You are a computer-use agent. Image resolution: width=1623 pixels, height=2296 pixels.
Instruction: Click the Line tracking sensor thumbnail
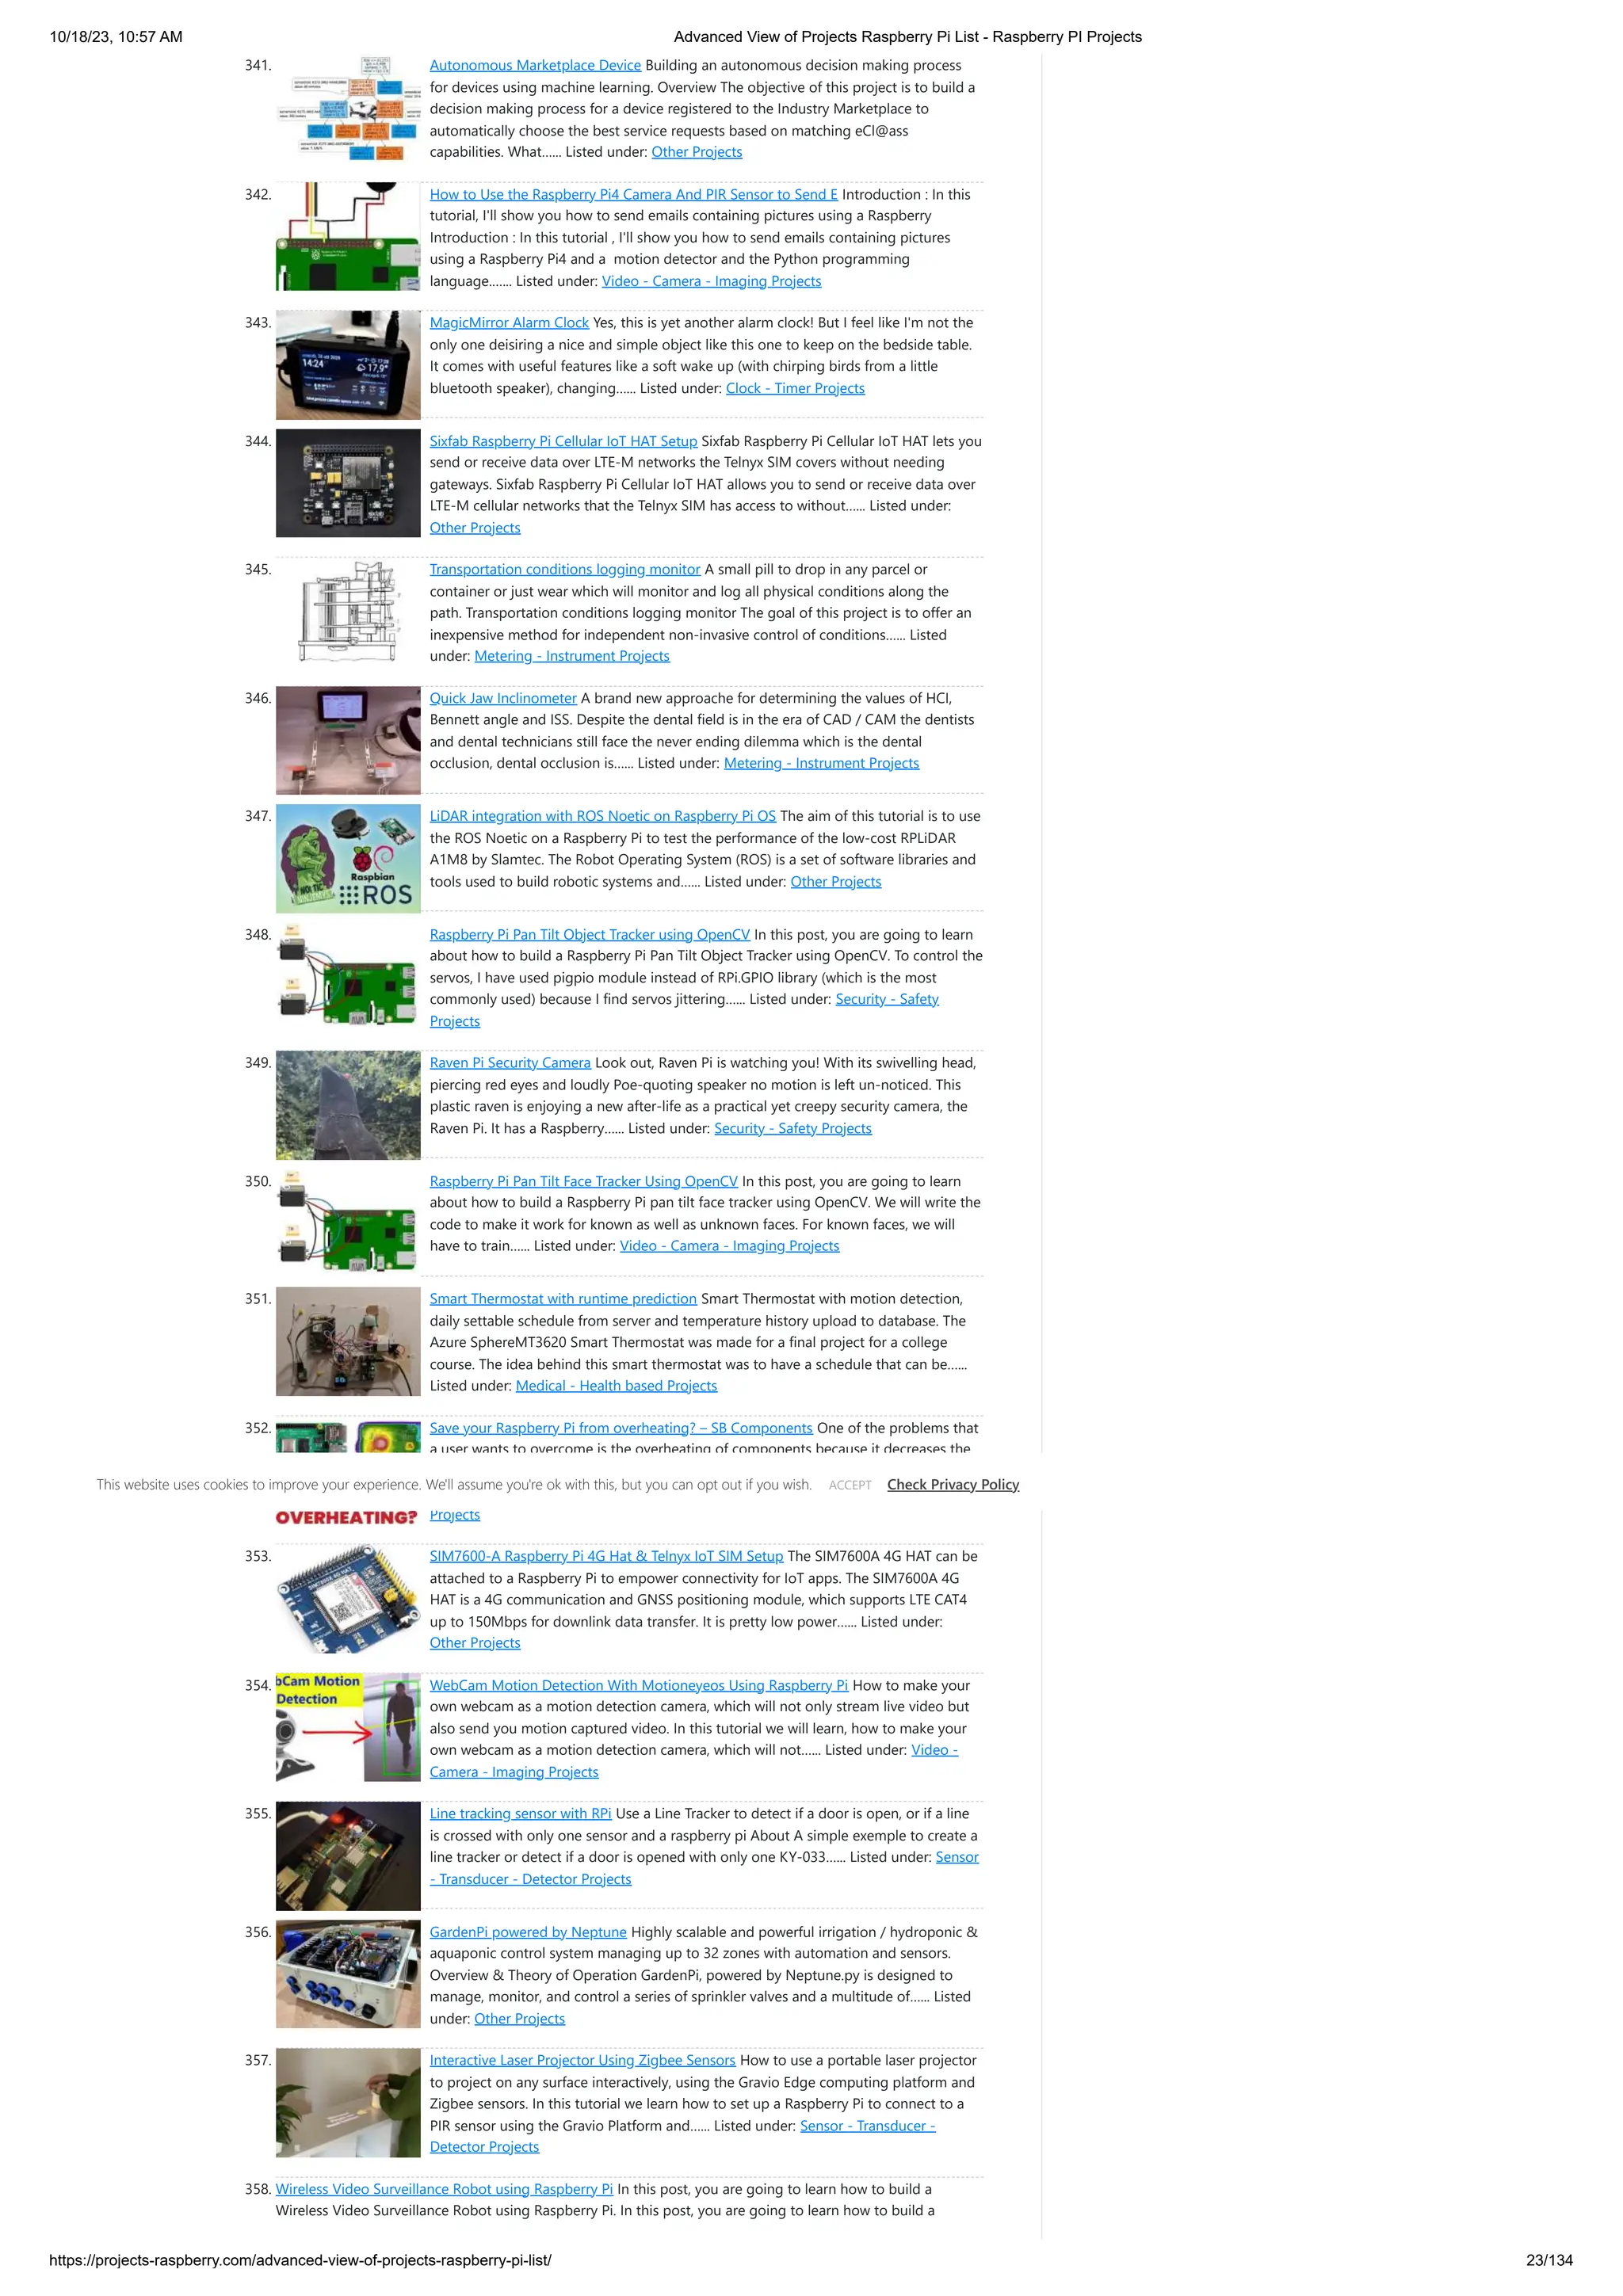click(x=348, y=1856)
